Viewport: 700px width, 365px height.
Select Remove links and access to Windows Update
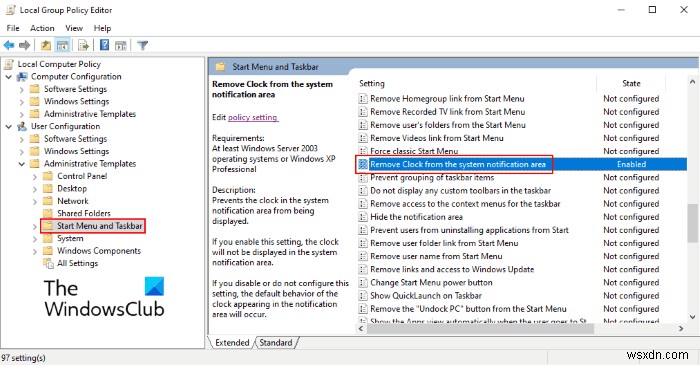[x=452, y=270]
